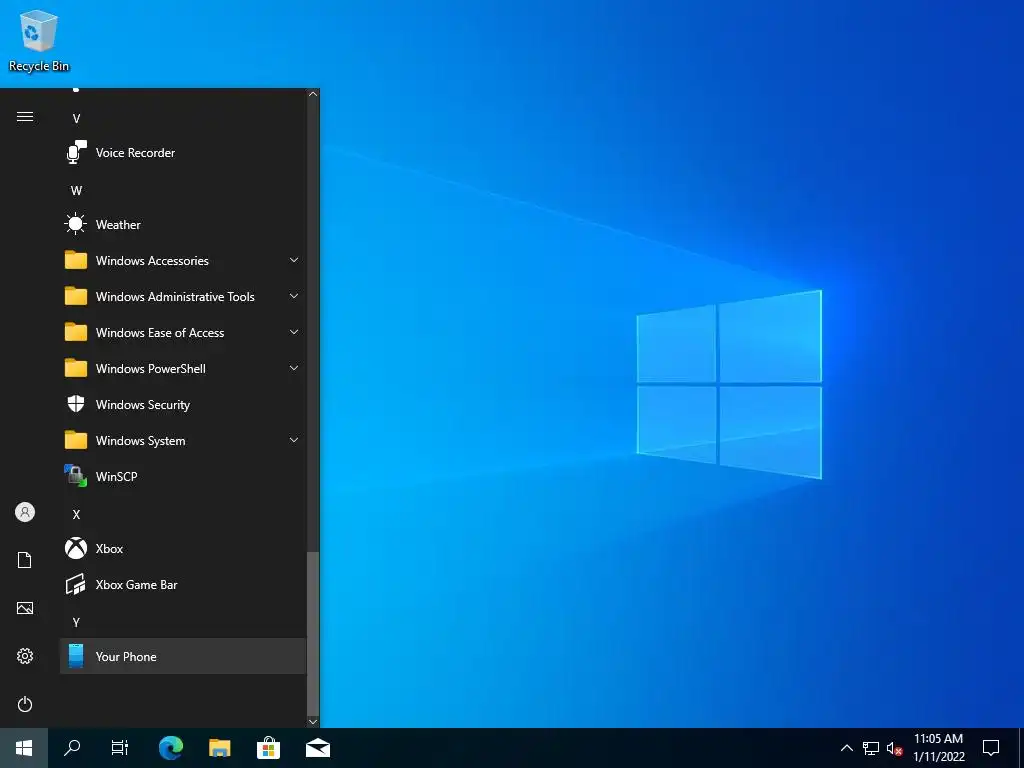
Task: Open taskbar Search magnifier
Action: pyautogui.click(x=72, y=748)
